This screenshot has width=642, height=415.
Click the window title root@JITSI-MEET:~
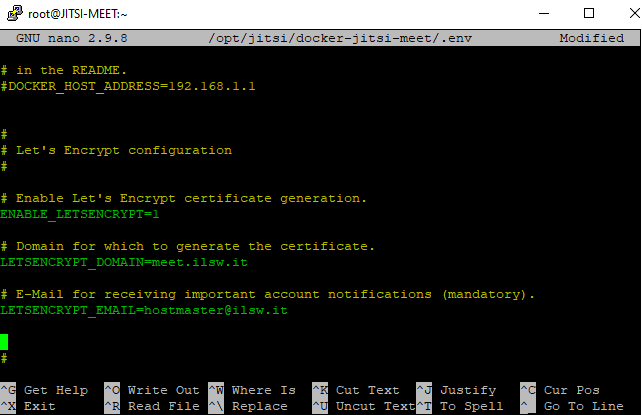[x=78, y=14]
